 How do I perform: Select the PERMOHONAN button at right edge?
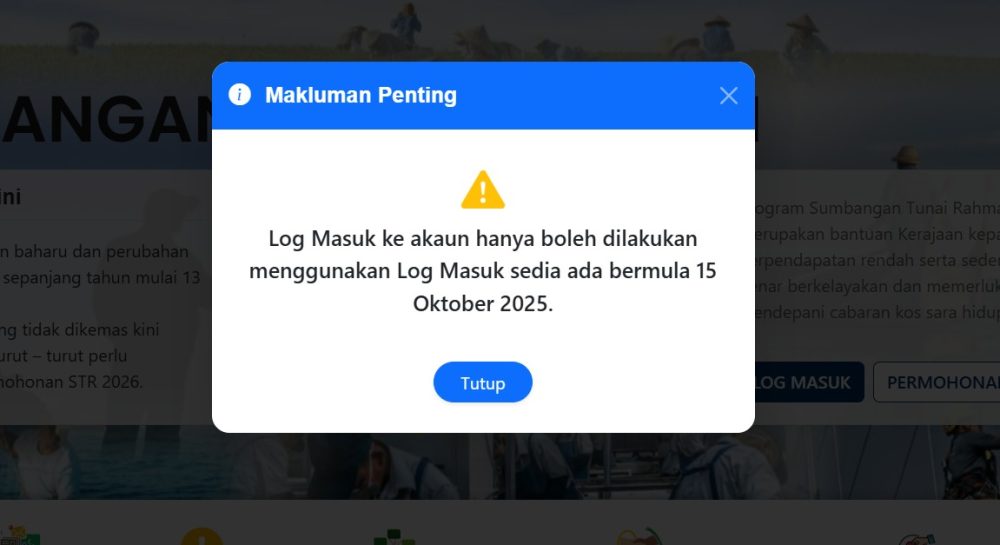point(937,382)
